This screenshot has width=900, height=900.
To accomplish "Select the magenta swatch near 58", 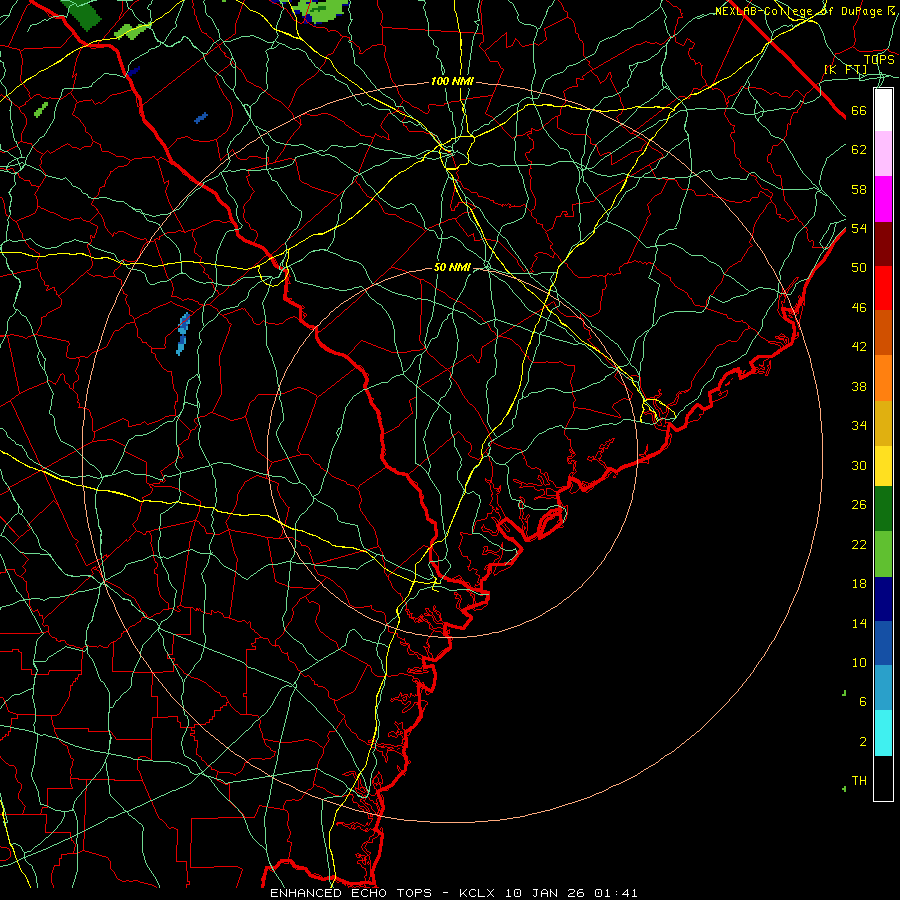I will [883, 199].
